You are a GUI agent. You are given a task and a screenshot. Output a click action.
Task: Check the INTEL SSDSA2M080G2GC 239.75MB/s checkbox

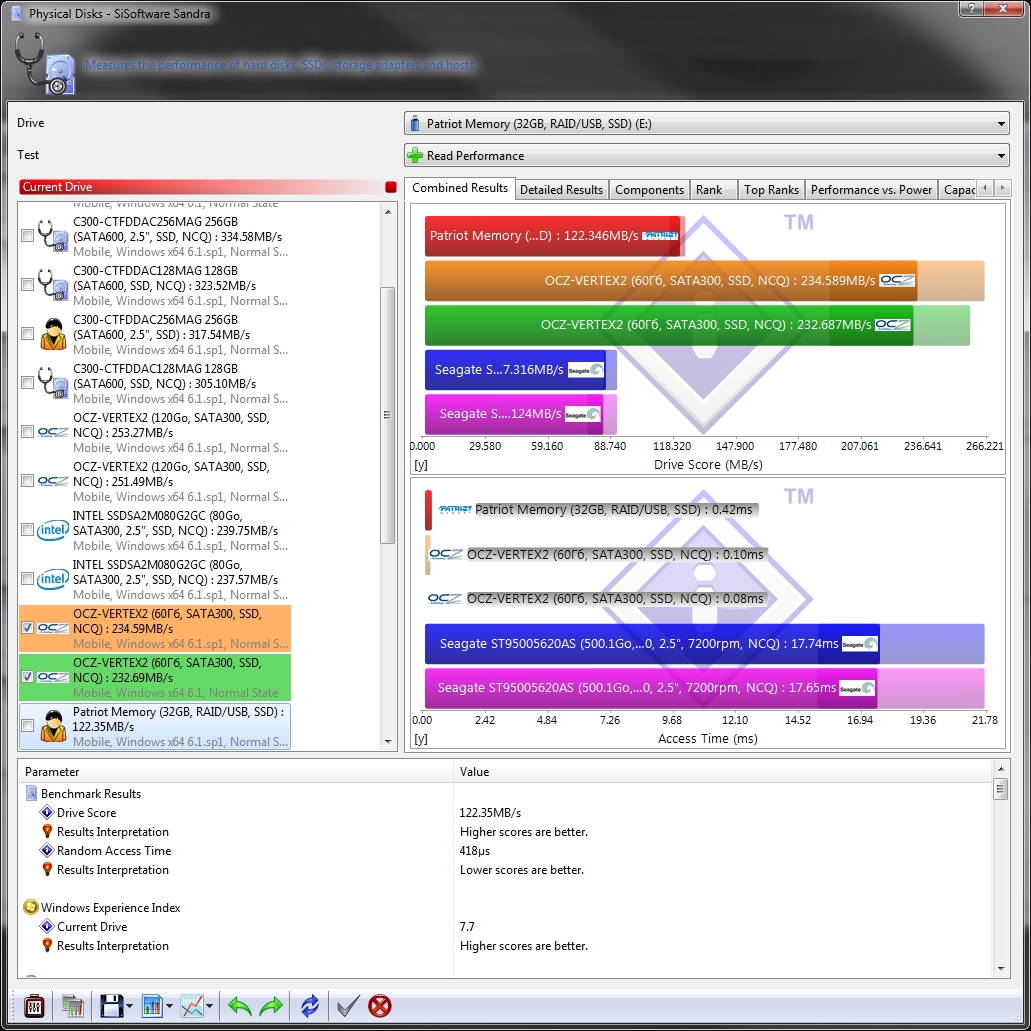point(27,529)
